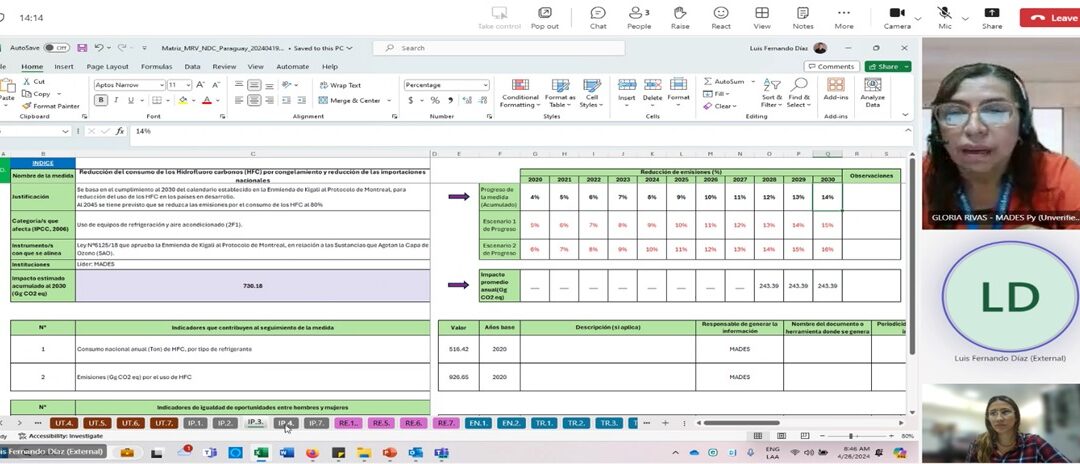Toggle the Mic mute button
Viewport: 1080px width, 464px height.
point(944,16)
